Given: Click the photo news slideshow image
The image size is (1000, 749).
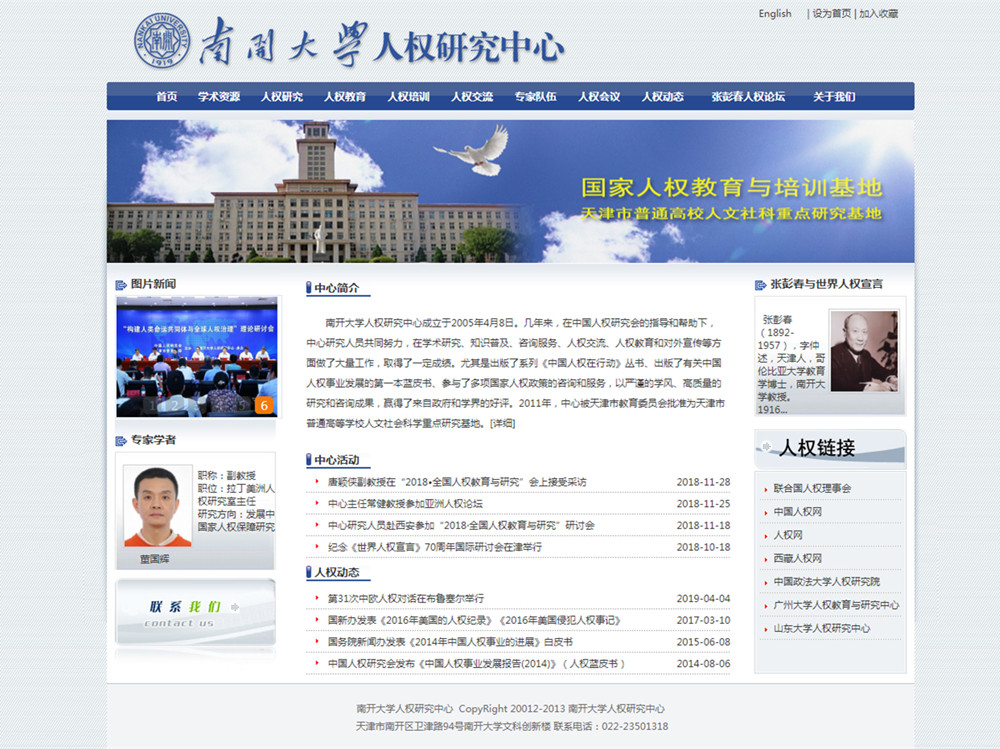Looking at the screenshot, I should (196, 355).
